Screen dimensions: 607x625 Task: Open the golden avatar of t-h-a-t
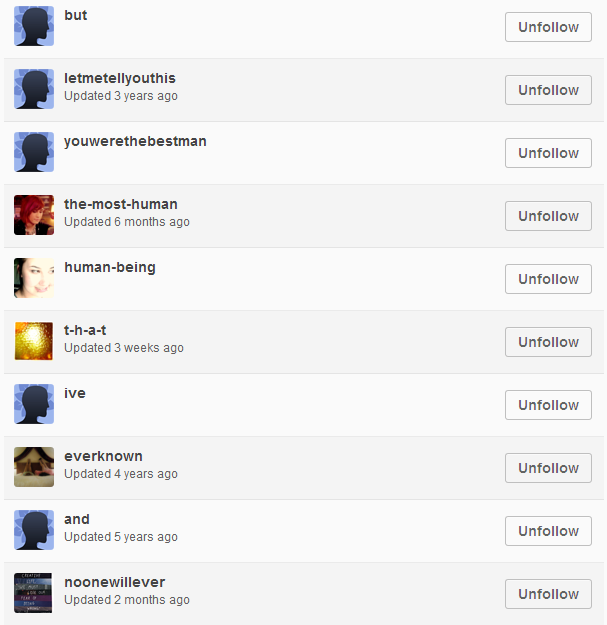[x=34, y=341]
